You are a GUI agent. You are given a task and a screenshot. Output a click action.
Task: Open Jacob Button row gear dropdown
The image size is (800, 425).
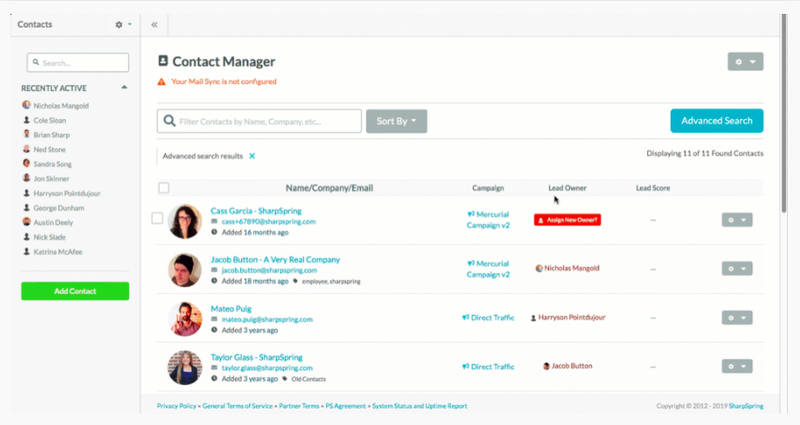tap(737, 269)
